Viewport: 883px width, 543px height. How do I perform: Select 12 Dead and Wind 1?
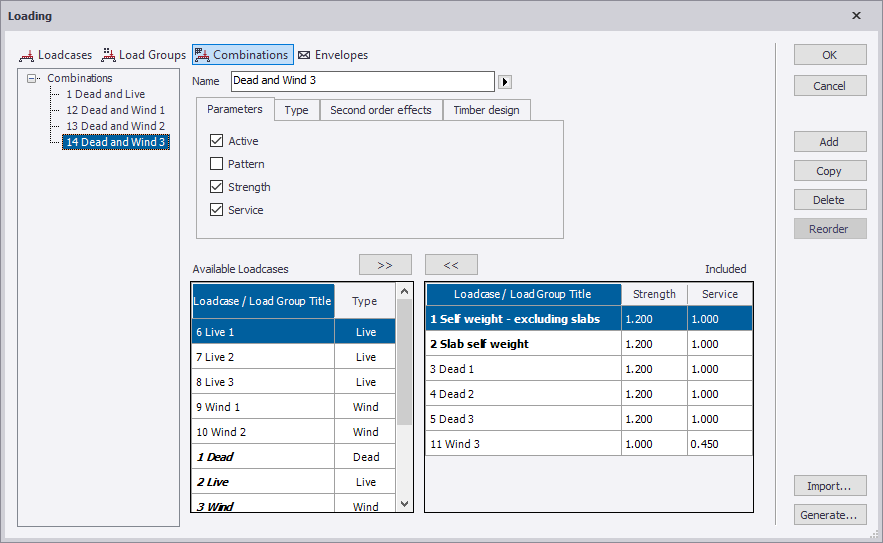pos(115,110)
